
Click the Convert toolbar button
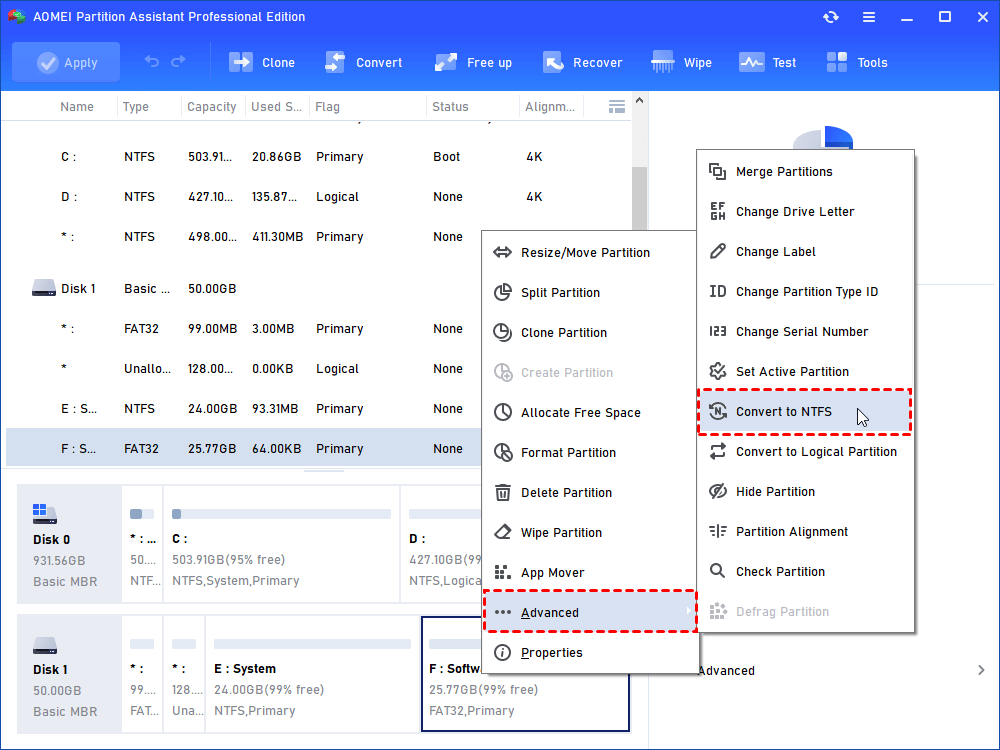pyautogui.click(x=364, y=62)
